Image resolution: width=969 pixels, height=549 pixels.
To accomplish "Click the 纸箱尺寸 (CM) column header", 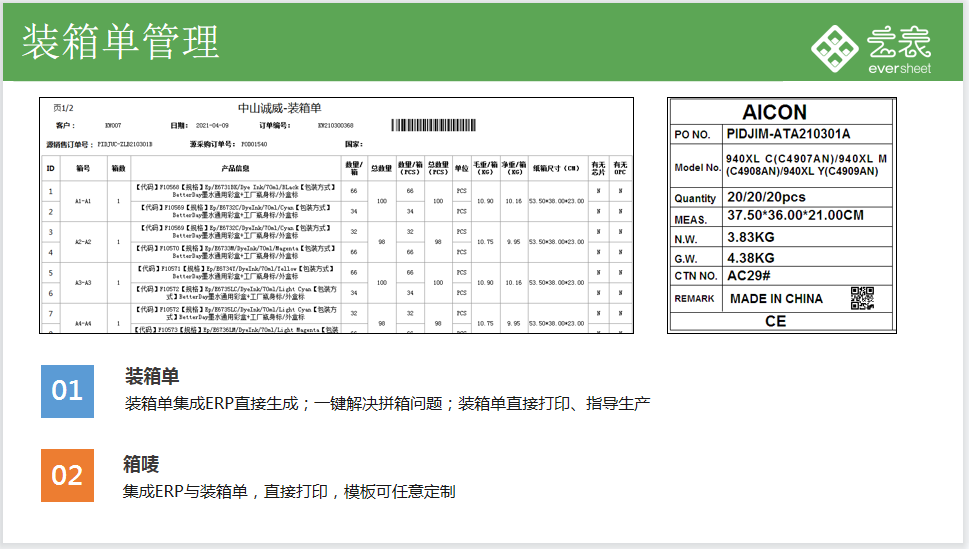I will tap(556, 168).
